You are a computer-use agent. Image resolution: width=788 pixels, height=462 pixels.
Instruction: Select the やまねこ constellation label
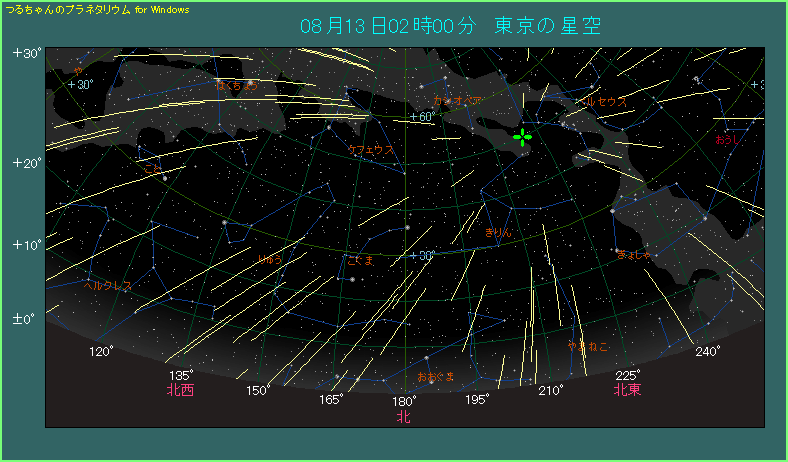click(x=587, y=345)
